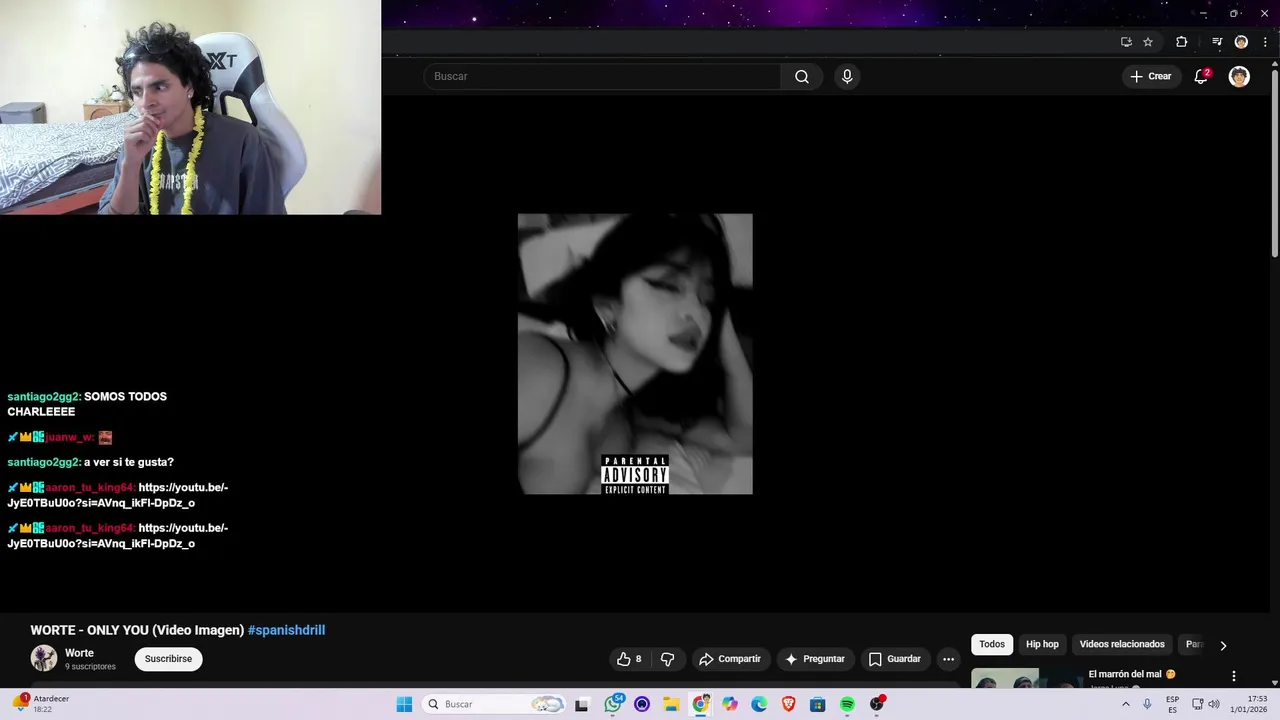Like the video with thumbs up

click(x=629, y=659)
